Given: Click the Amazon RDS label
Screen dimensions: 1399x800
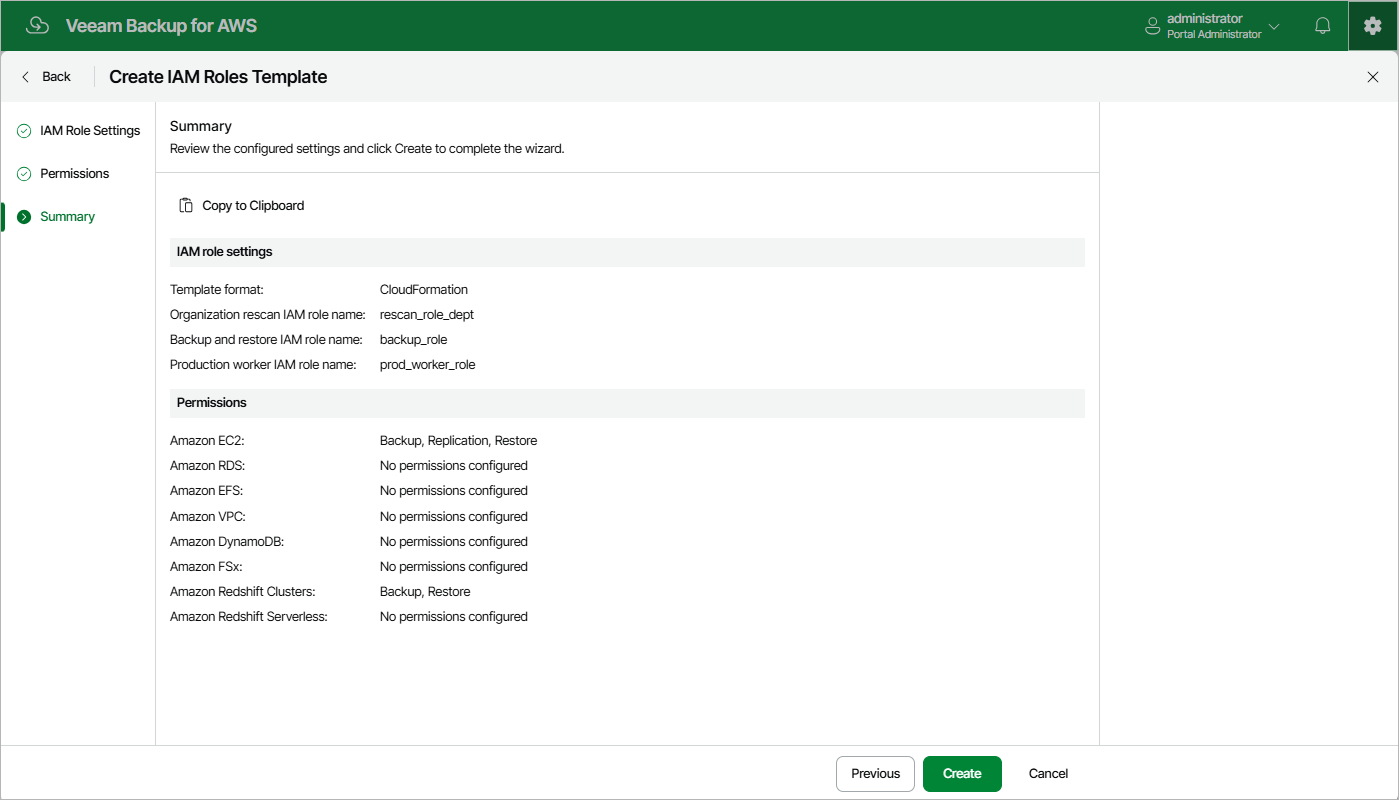Looking at the screenshot, I should [207, 466].
